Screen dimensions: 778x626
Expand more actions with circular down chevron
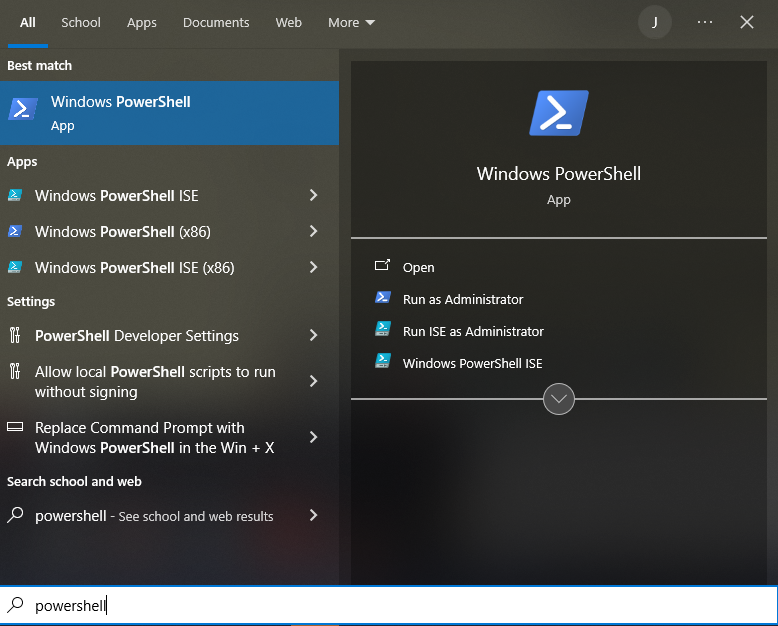pos(559,399)
